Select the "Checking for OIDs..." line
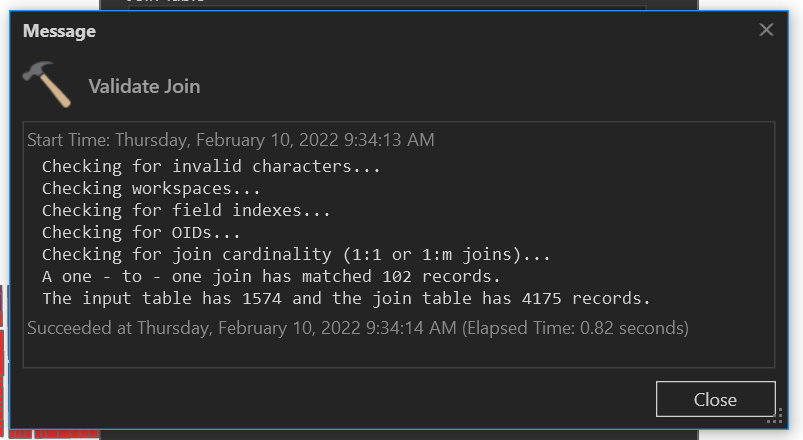Viewport: 803px width, 440px height. [x=141, y=232]
